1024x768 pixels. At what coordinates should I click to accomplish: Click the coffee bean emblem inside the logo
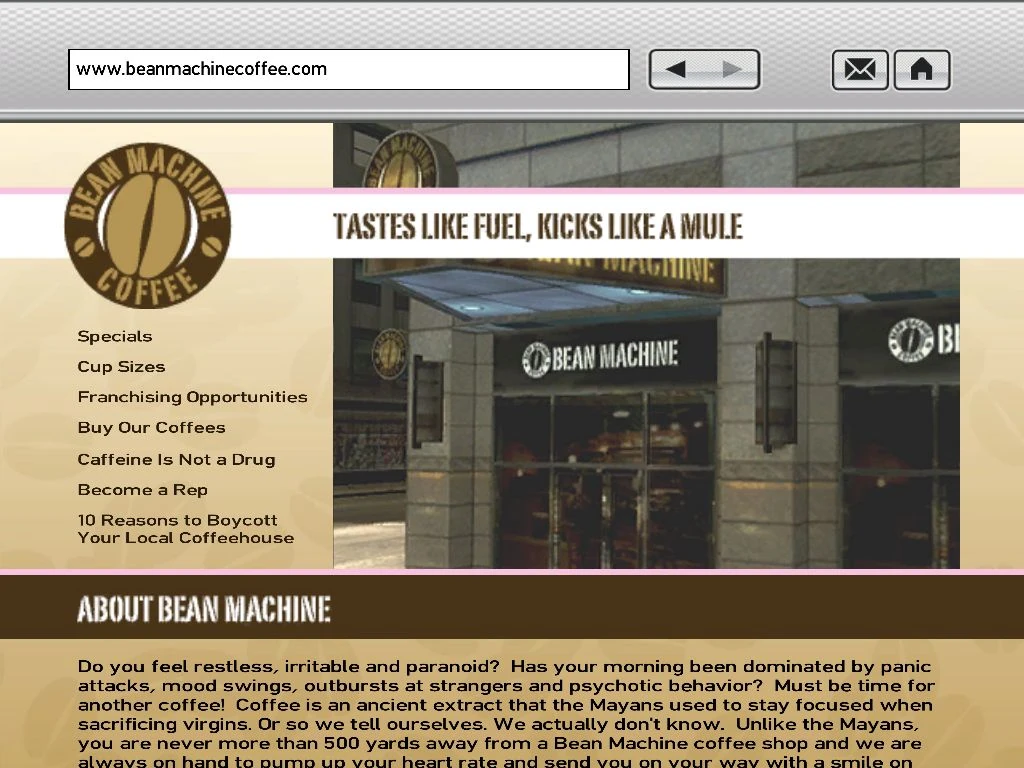(x=148, y=230)
